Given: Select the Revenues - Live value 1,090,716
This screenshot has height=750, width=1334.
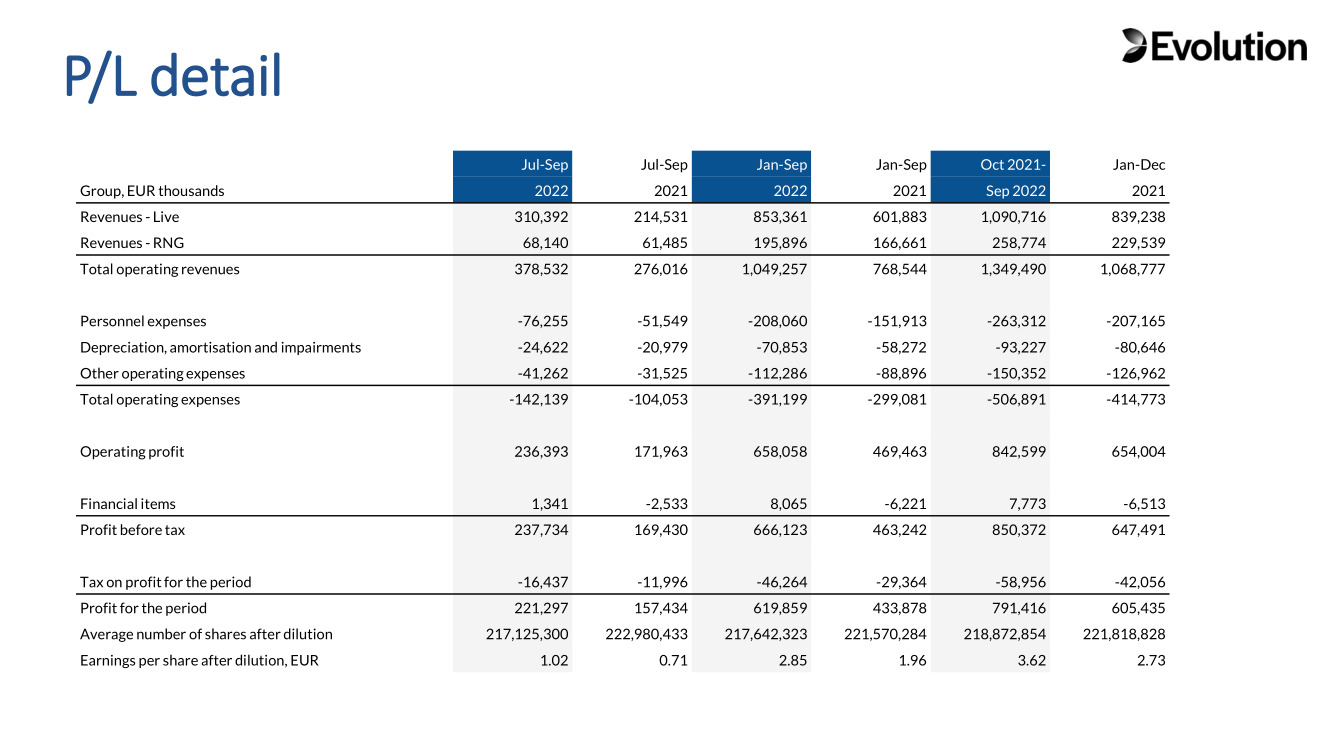Looking at the screenshot, I should click(1014, 217).
